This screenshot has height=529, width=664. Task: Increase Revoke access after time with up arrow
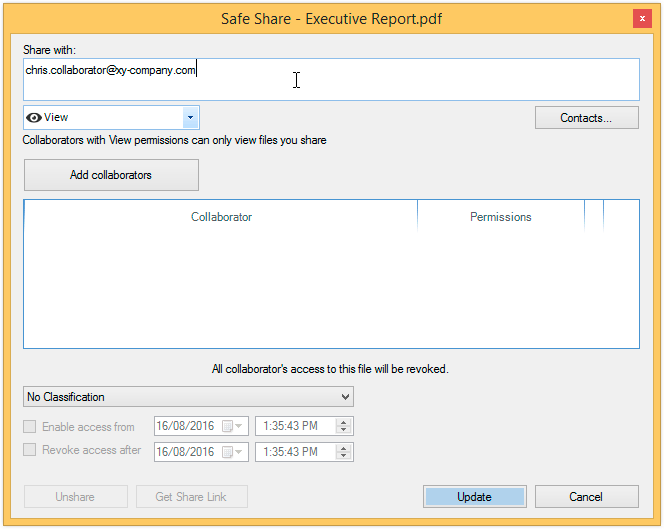coord(343,449)
